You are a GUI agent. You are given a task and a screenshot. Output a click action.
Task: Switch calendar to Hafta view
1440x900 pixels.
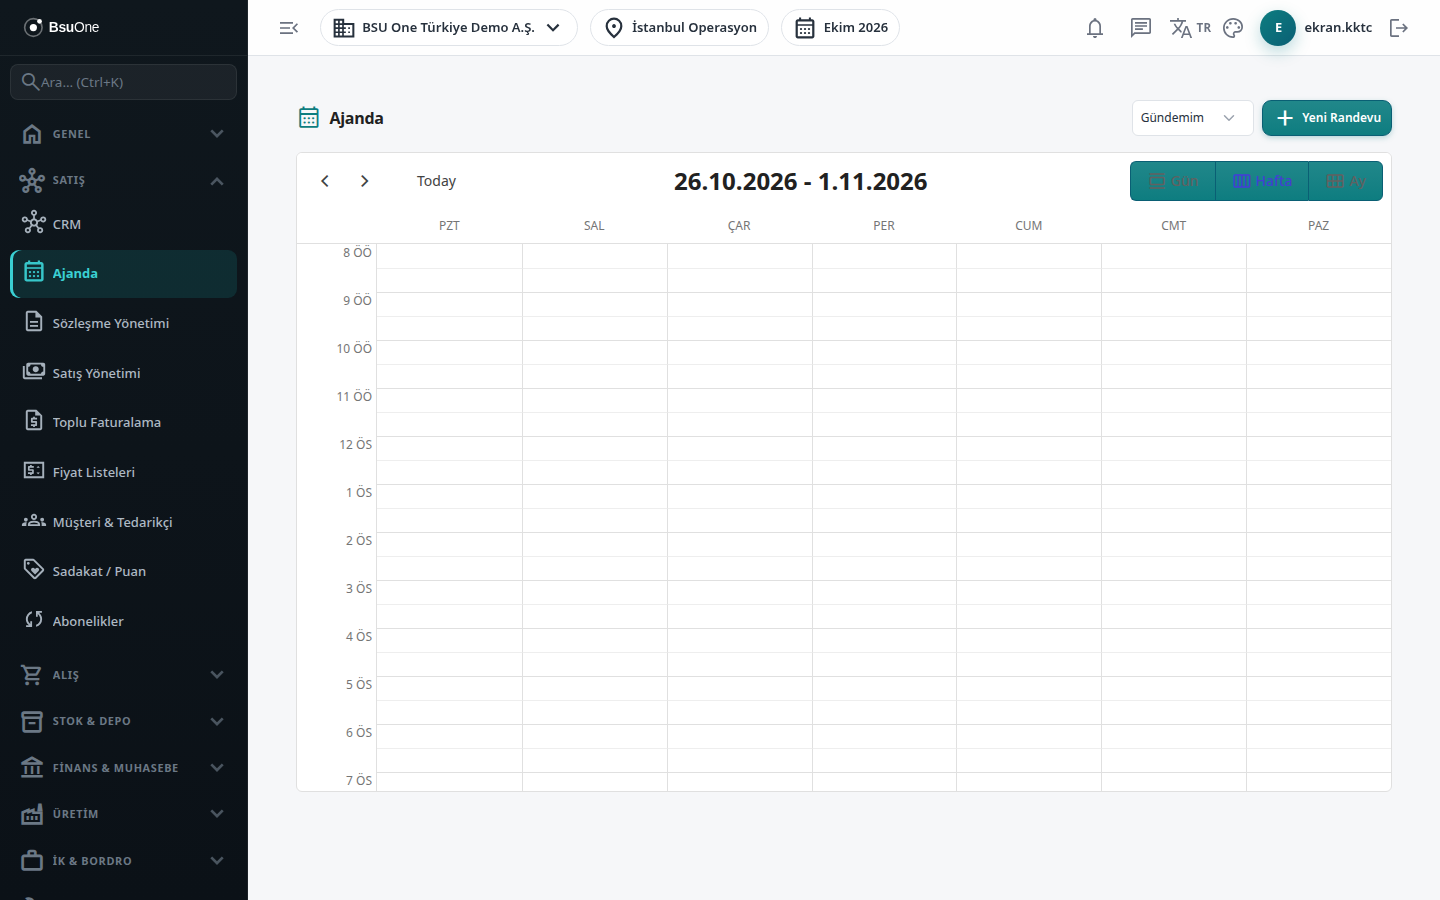click(x=1262, y=181)
